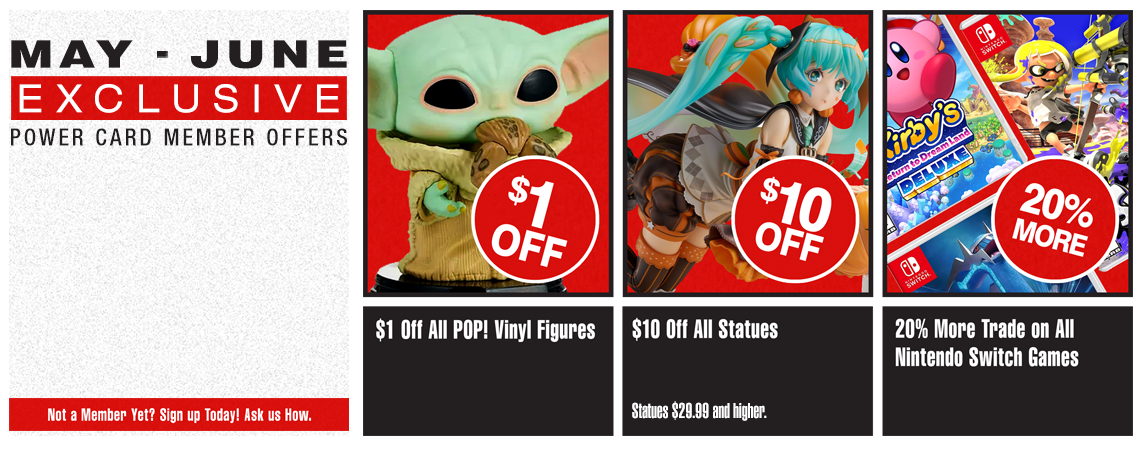The height and width of the screenshot is (450, 1140).
Task: Click the top Nintendo Switch logo
Action: coord(987,37)
